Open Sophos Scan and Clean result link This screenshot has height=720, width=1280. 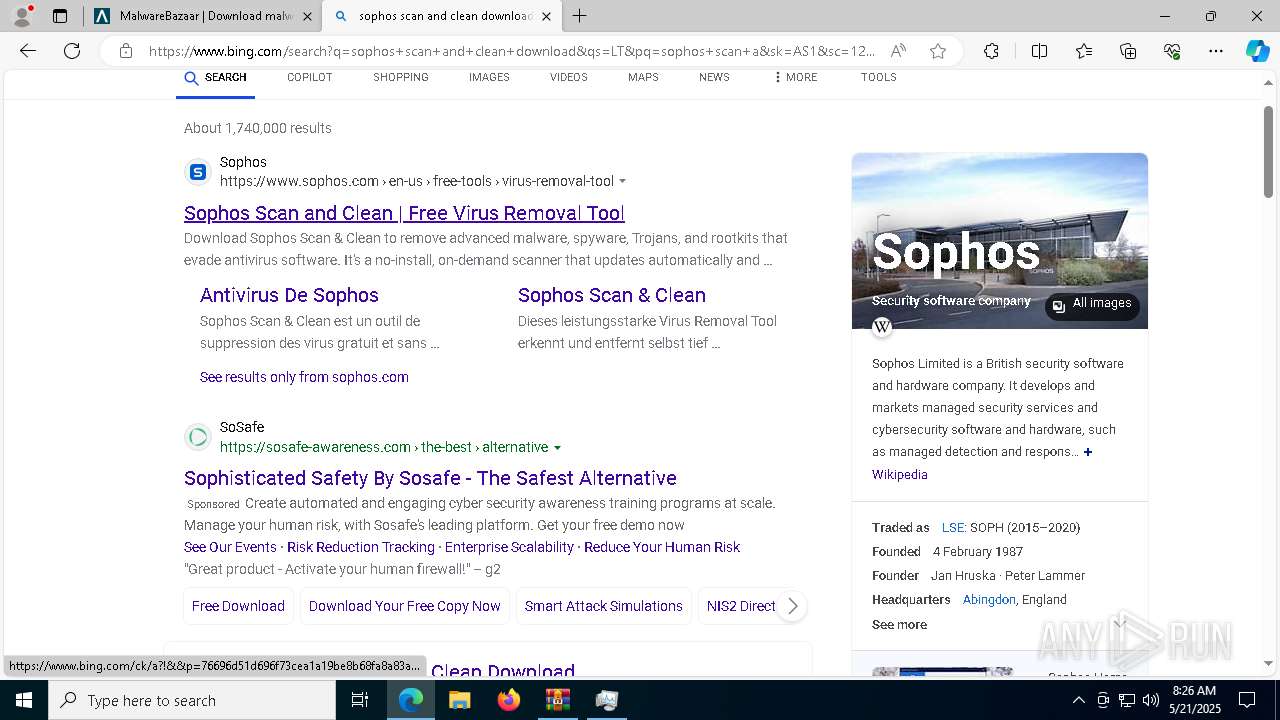click(404, 213)
